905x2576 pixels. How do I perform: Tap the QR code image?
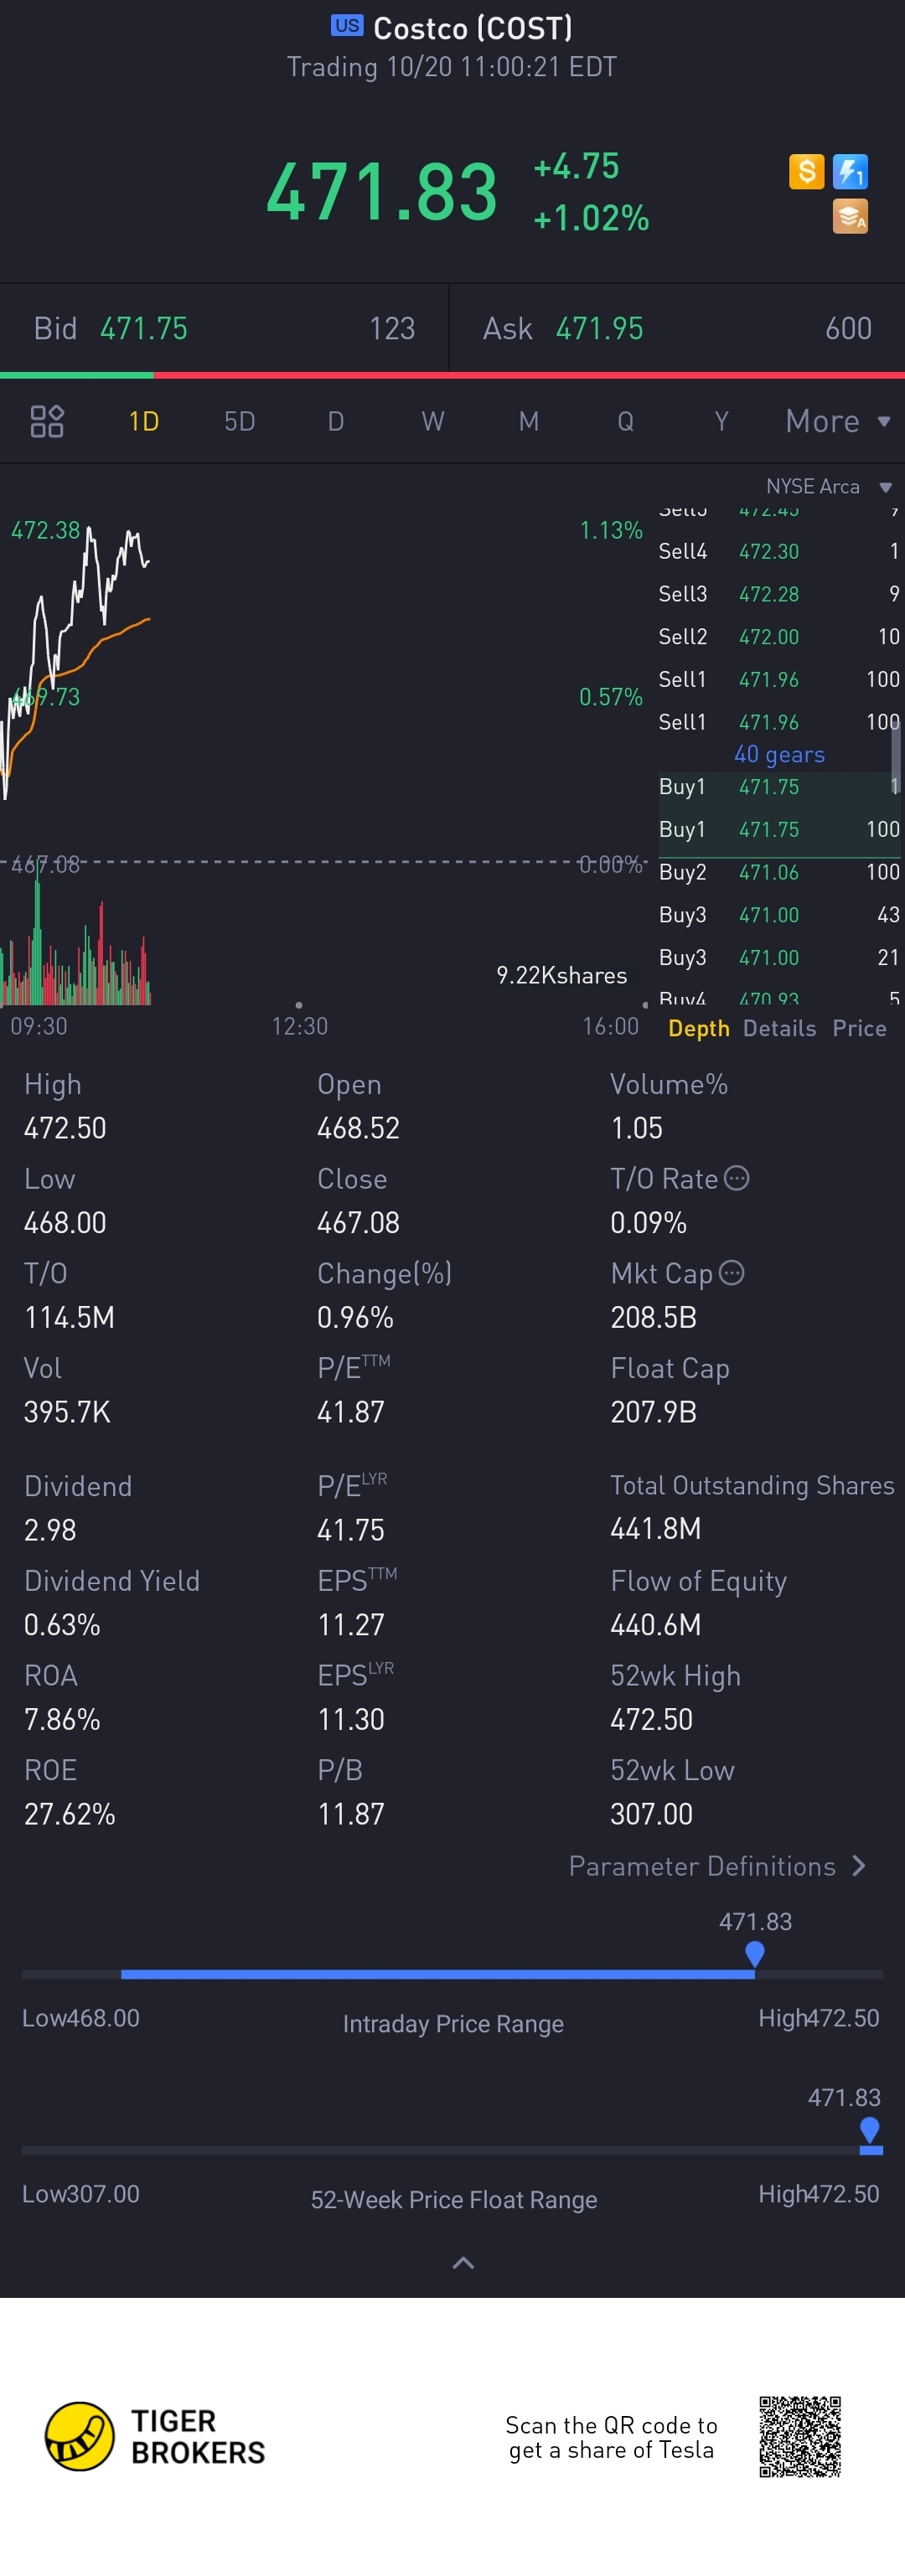pyautogui.click(x=799, y=2436)
